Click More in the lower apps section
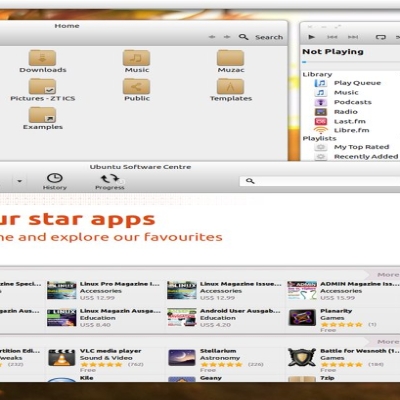This screenshot has height=400, width=400. [x=388, y=342]
